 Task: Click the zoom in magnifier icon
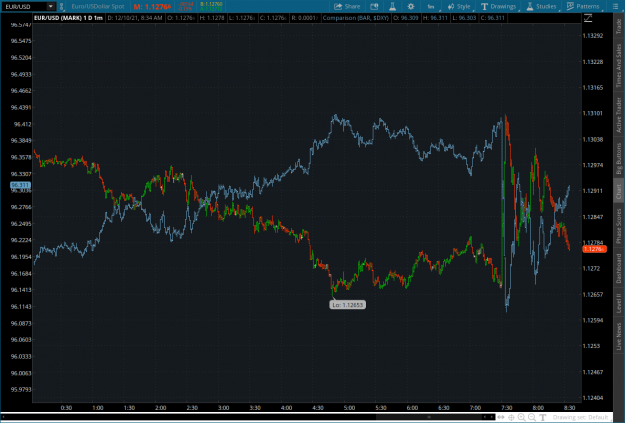pos(521,417)
